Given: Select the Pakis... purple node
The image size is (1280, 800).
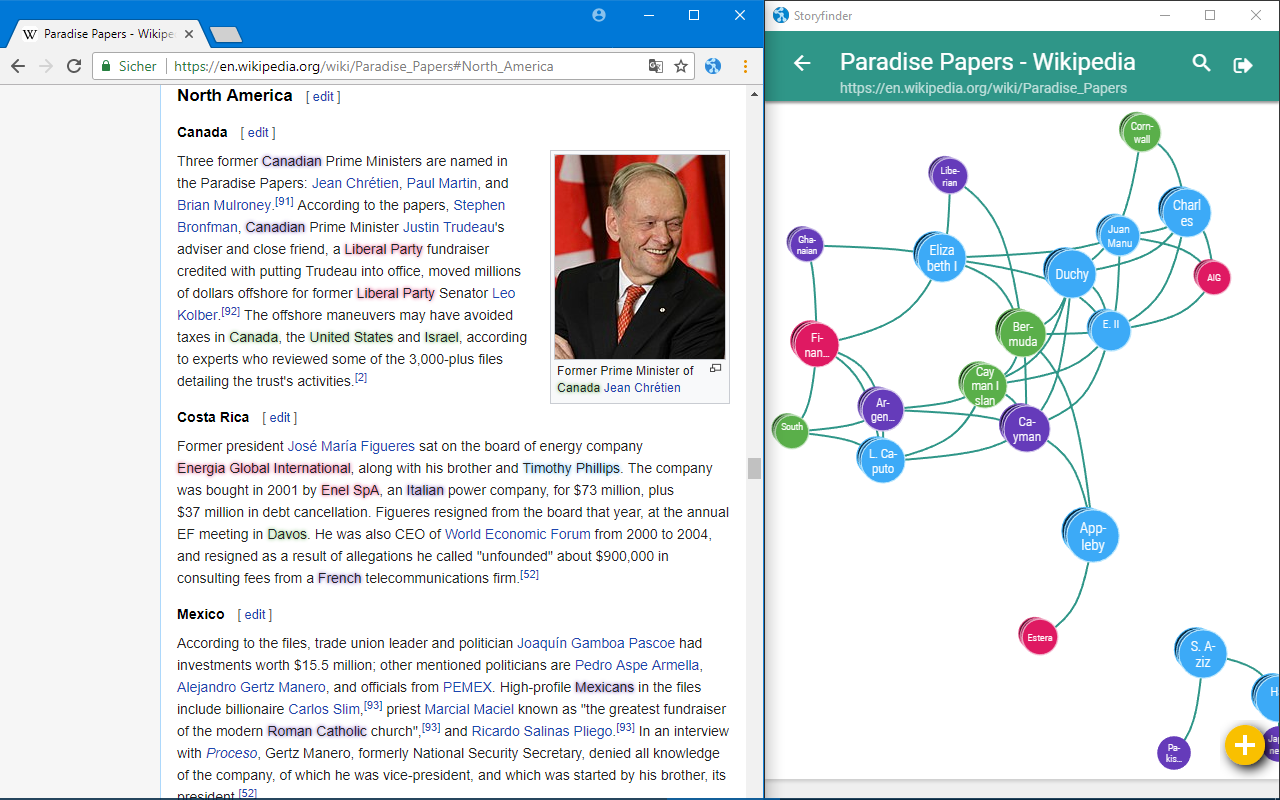Looking at the screenshot, I should pos(1174,753).
